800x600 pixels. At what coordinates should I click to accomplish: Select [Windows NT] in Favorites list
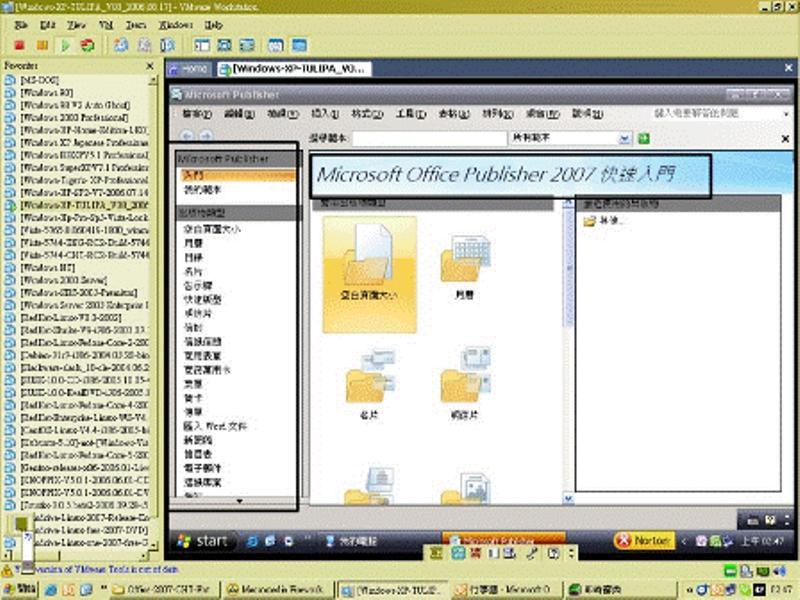pyautogui.click(x=47, y=268)
